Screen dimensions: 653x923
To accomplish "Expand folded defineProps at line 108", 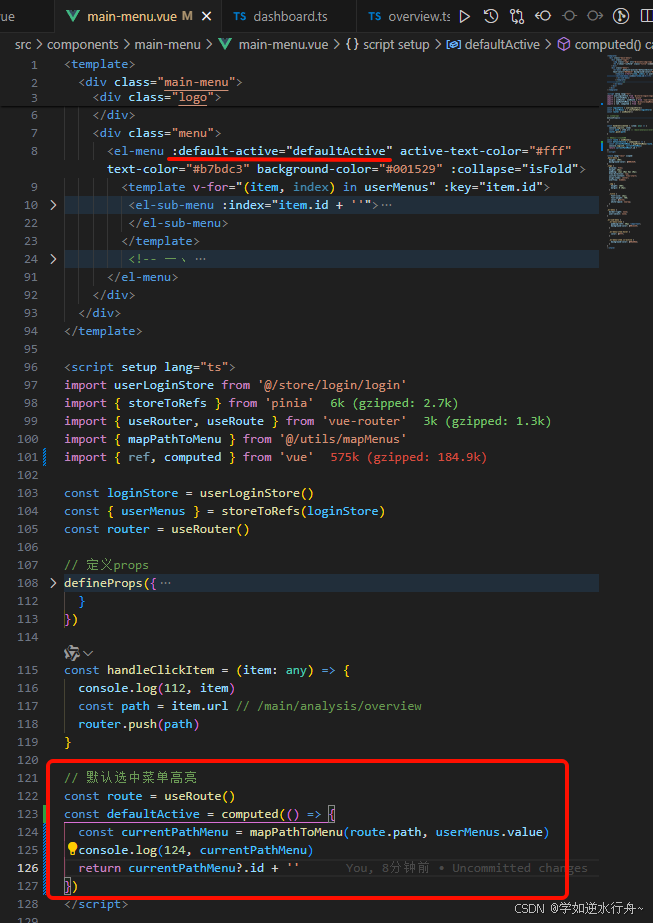I will (x=54, y=583).
